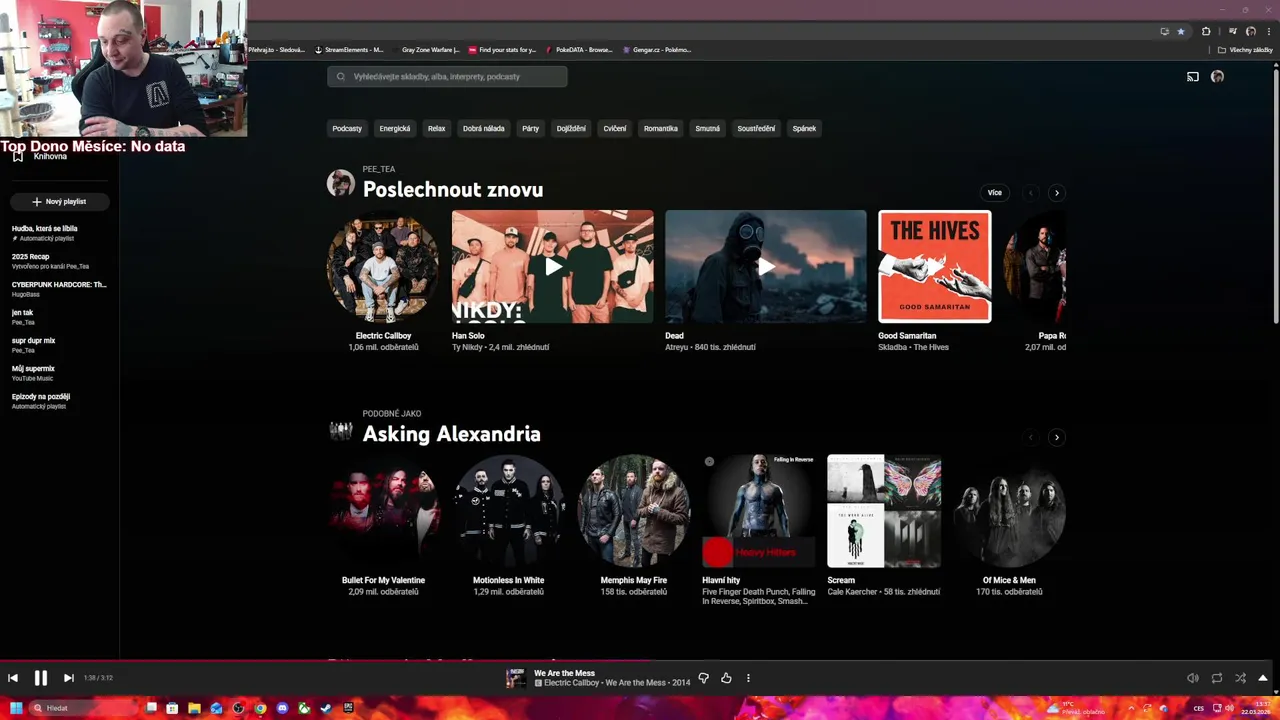Screen dimensions: 1280x720
Task: Open Steam from the taskbar
Action: coord(326,708)
